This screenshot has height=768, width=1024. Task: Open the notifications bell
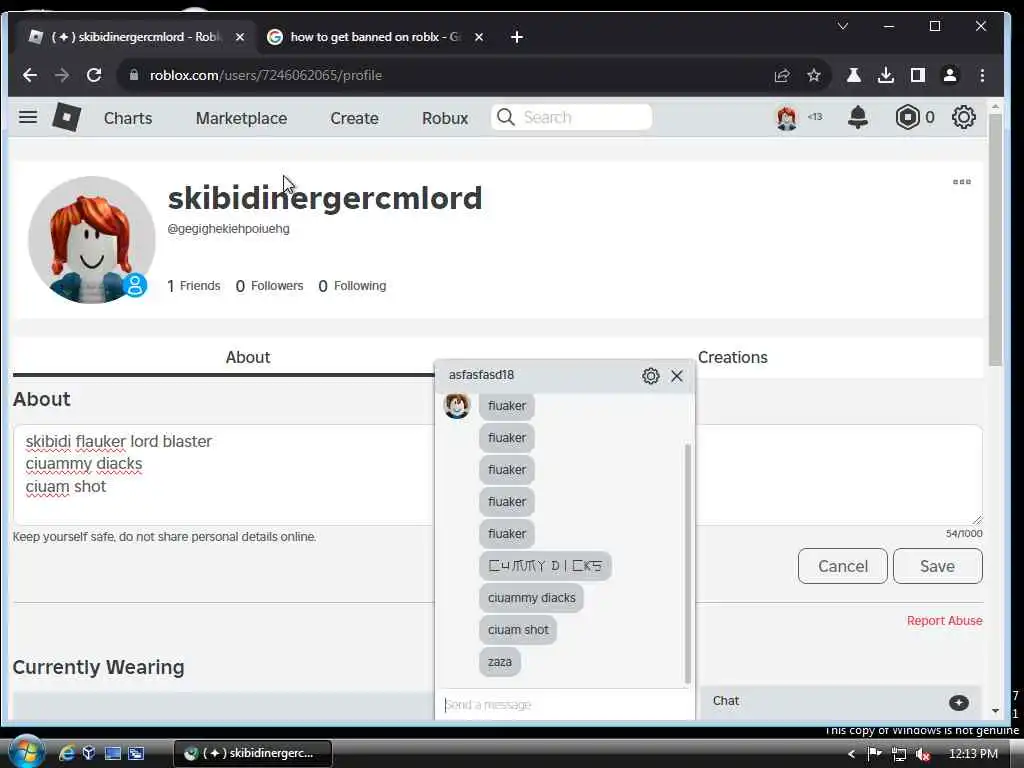tap(857, 118)
